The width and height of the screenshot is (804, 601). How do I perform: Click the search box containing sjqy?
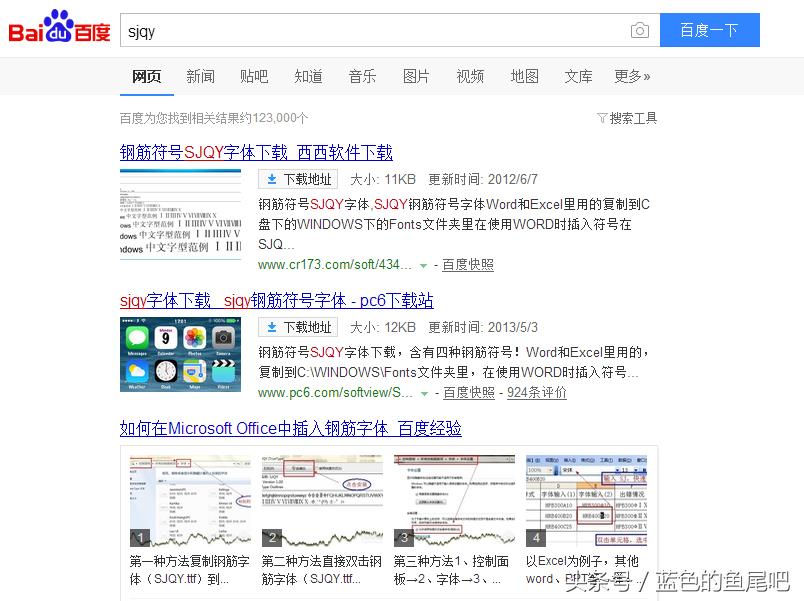point(370,31)
